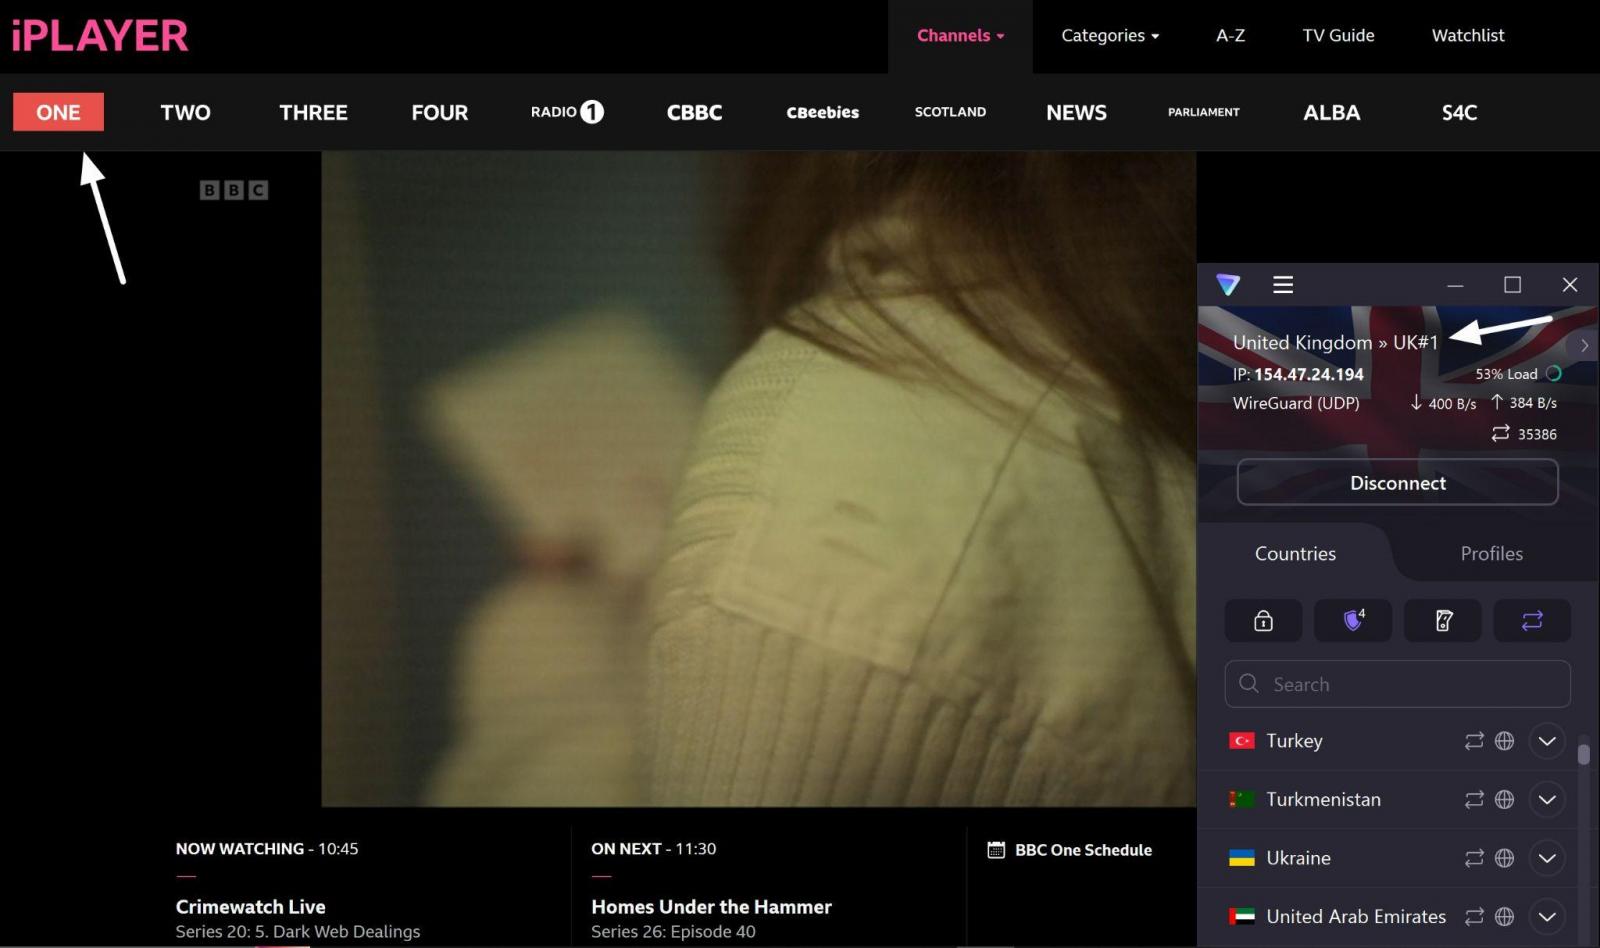Switch to the Profiles tab
Screen dimensions: 1600x948
coord(1491,554)
